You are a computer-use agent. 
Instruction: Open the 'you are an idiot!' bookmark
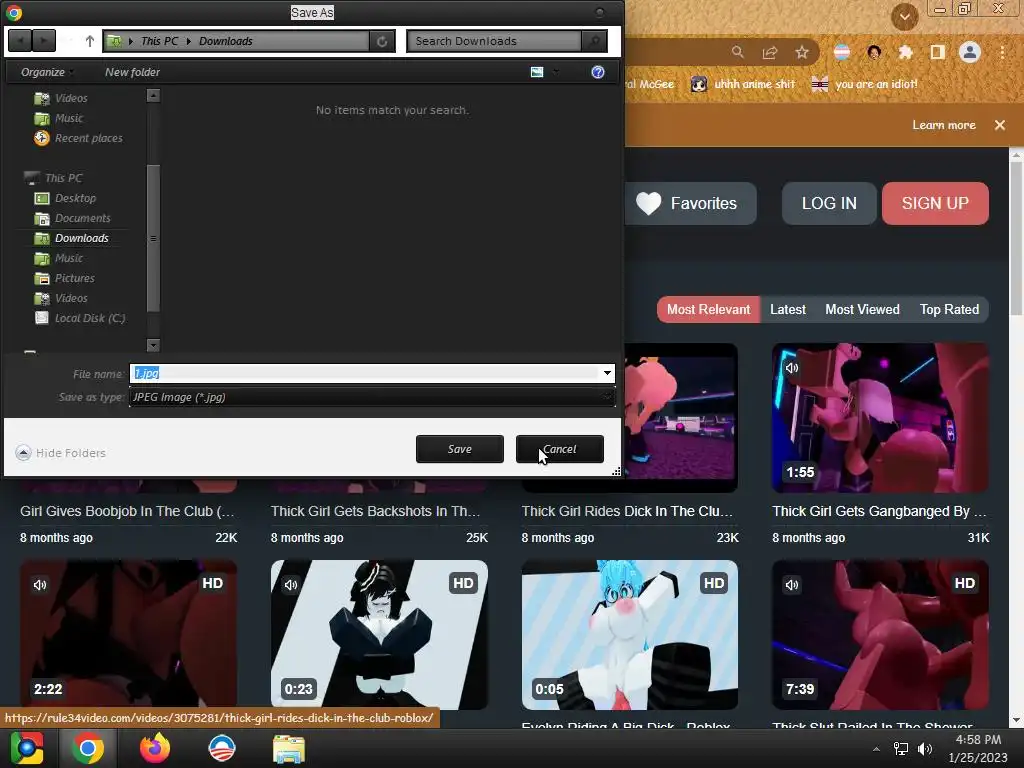coord(864,84)
